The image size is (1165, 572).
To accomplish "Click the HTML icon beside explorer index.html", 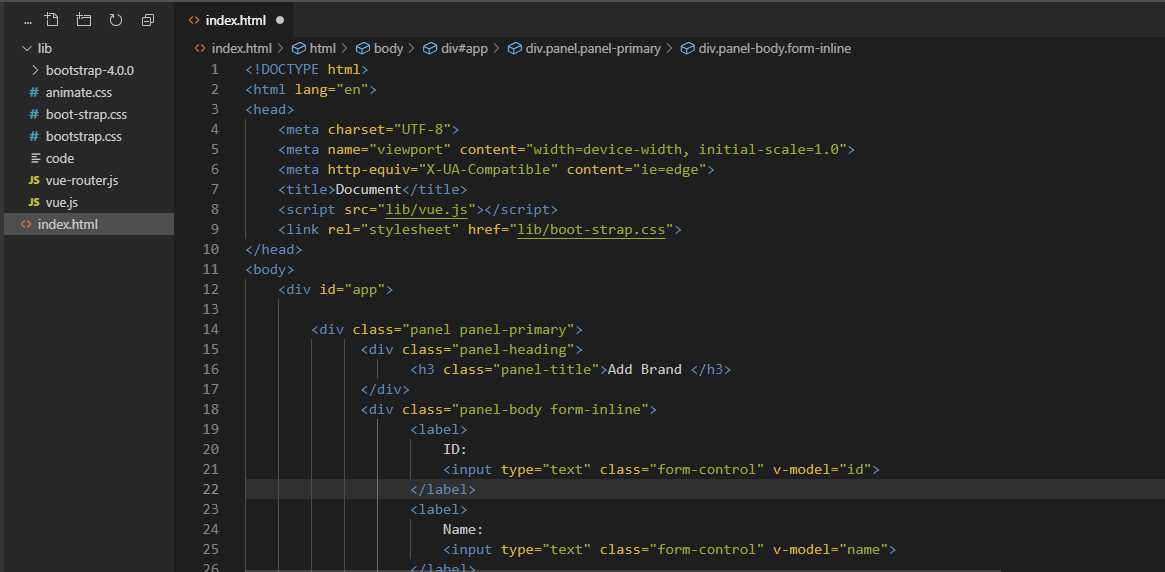I will [26, 224].
